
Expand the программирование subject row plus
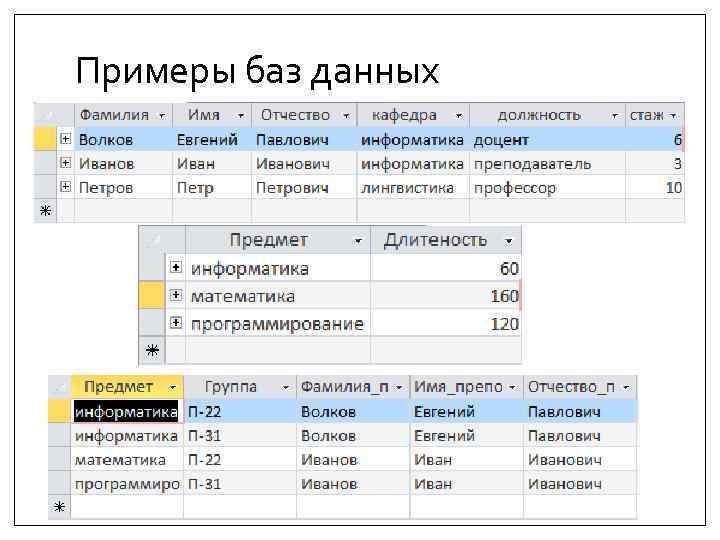coord(176,322)
